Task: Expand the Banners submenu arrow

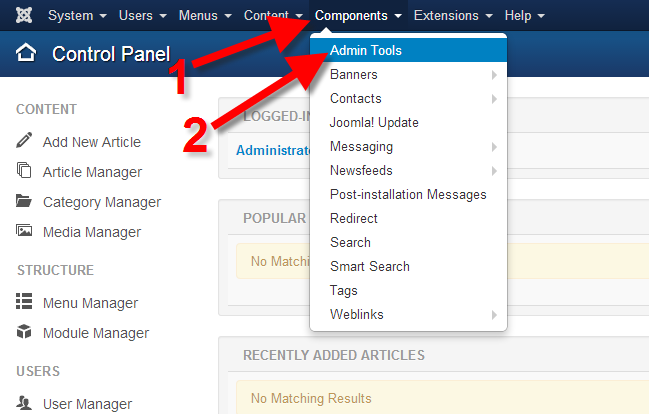Action: click(494, 75)
